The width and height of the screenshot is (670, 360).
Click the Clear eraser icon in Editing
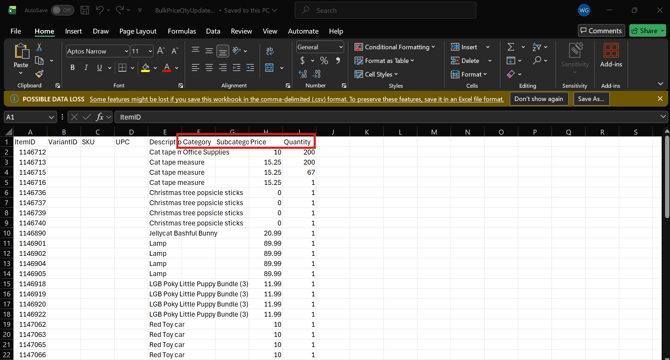pyautogui.click(x=511, y=74)
